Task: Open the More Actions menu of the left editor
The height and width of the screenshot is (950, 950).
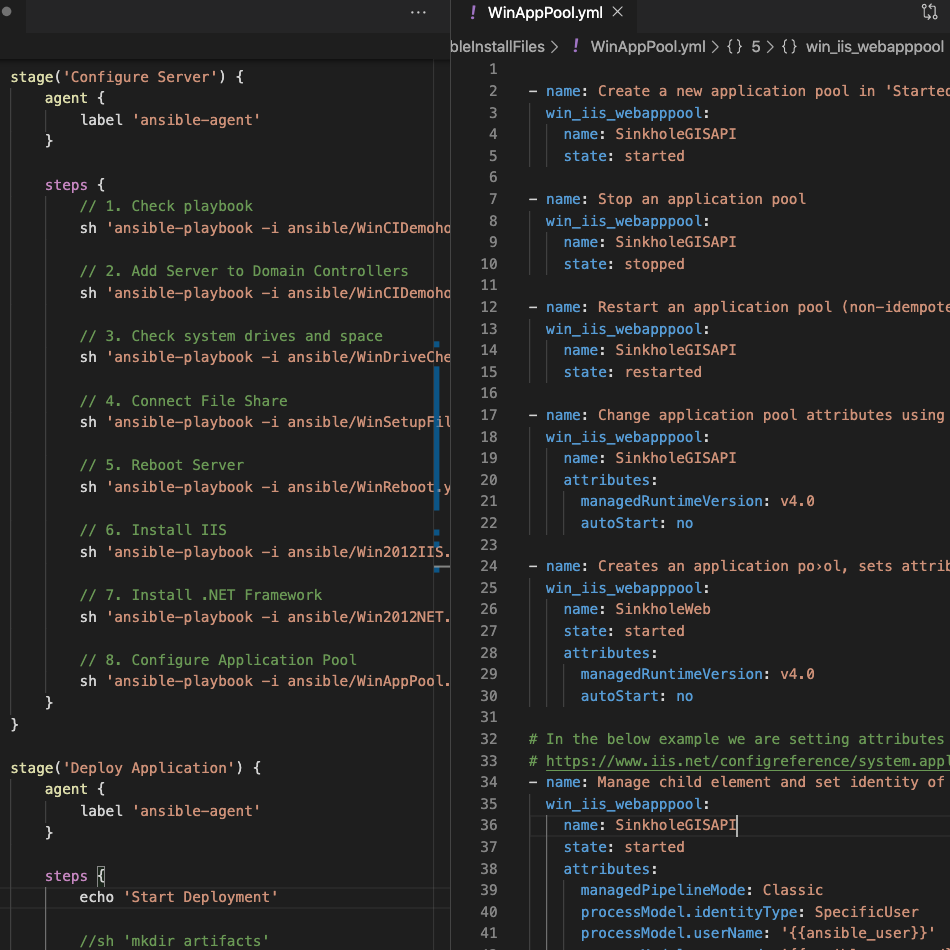Action: pos(418,13)
